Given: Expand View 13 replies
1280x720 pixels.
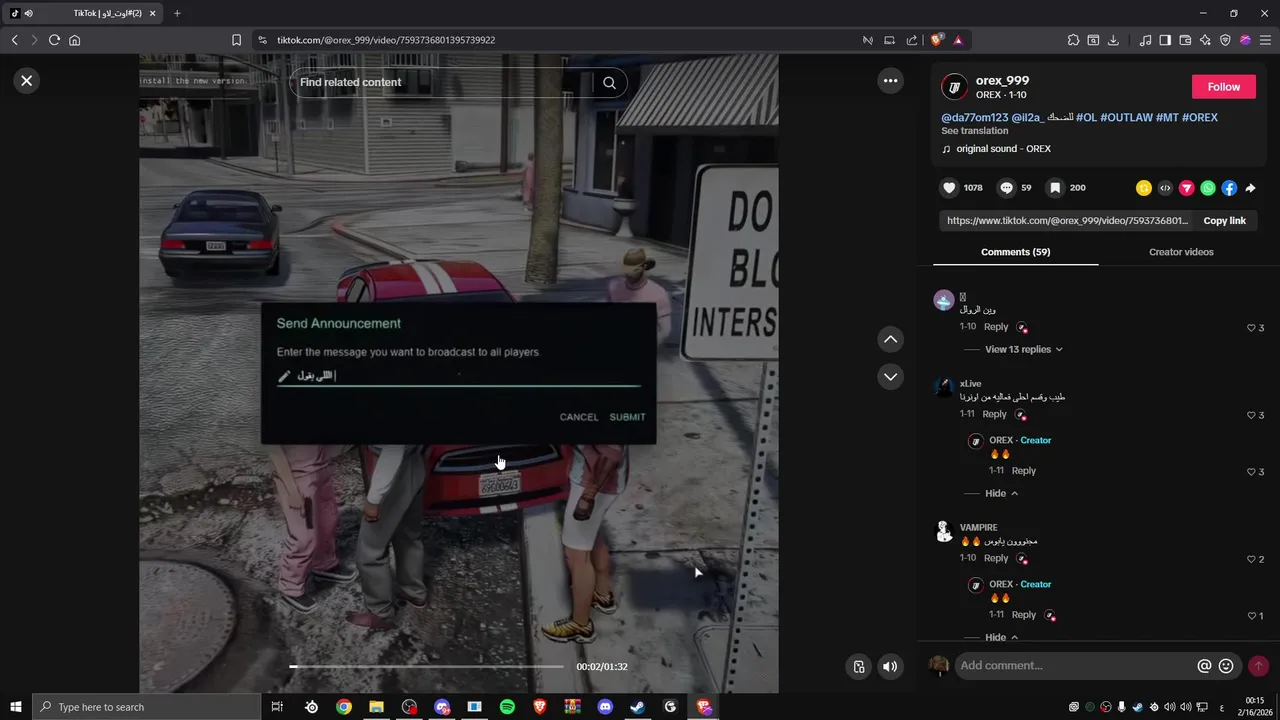Looking at the screenshot, I should pos(1023,349).
